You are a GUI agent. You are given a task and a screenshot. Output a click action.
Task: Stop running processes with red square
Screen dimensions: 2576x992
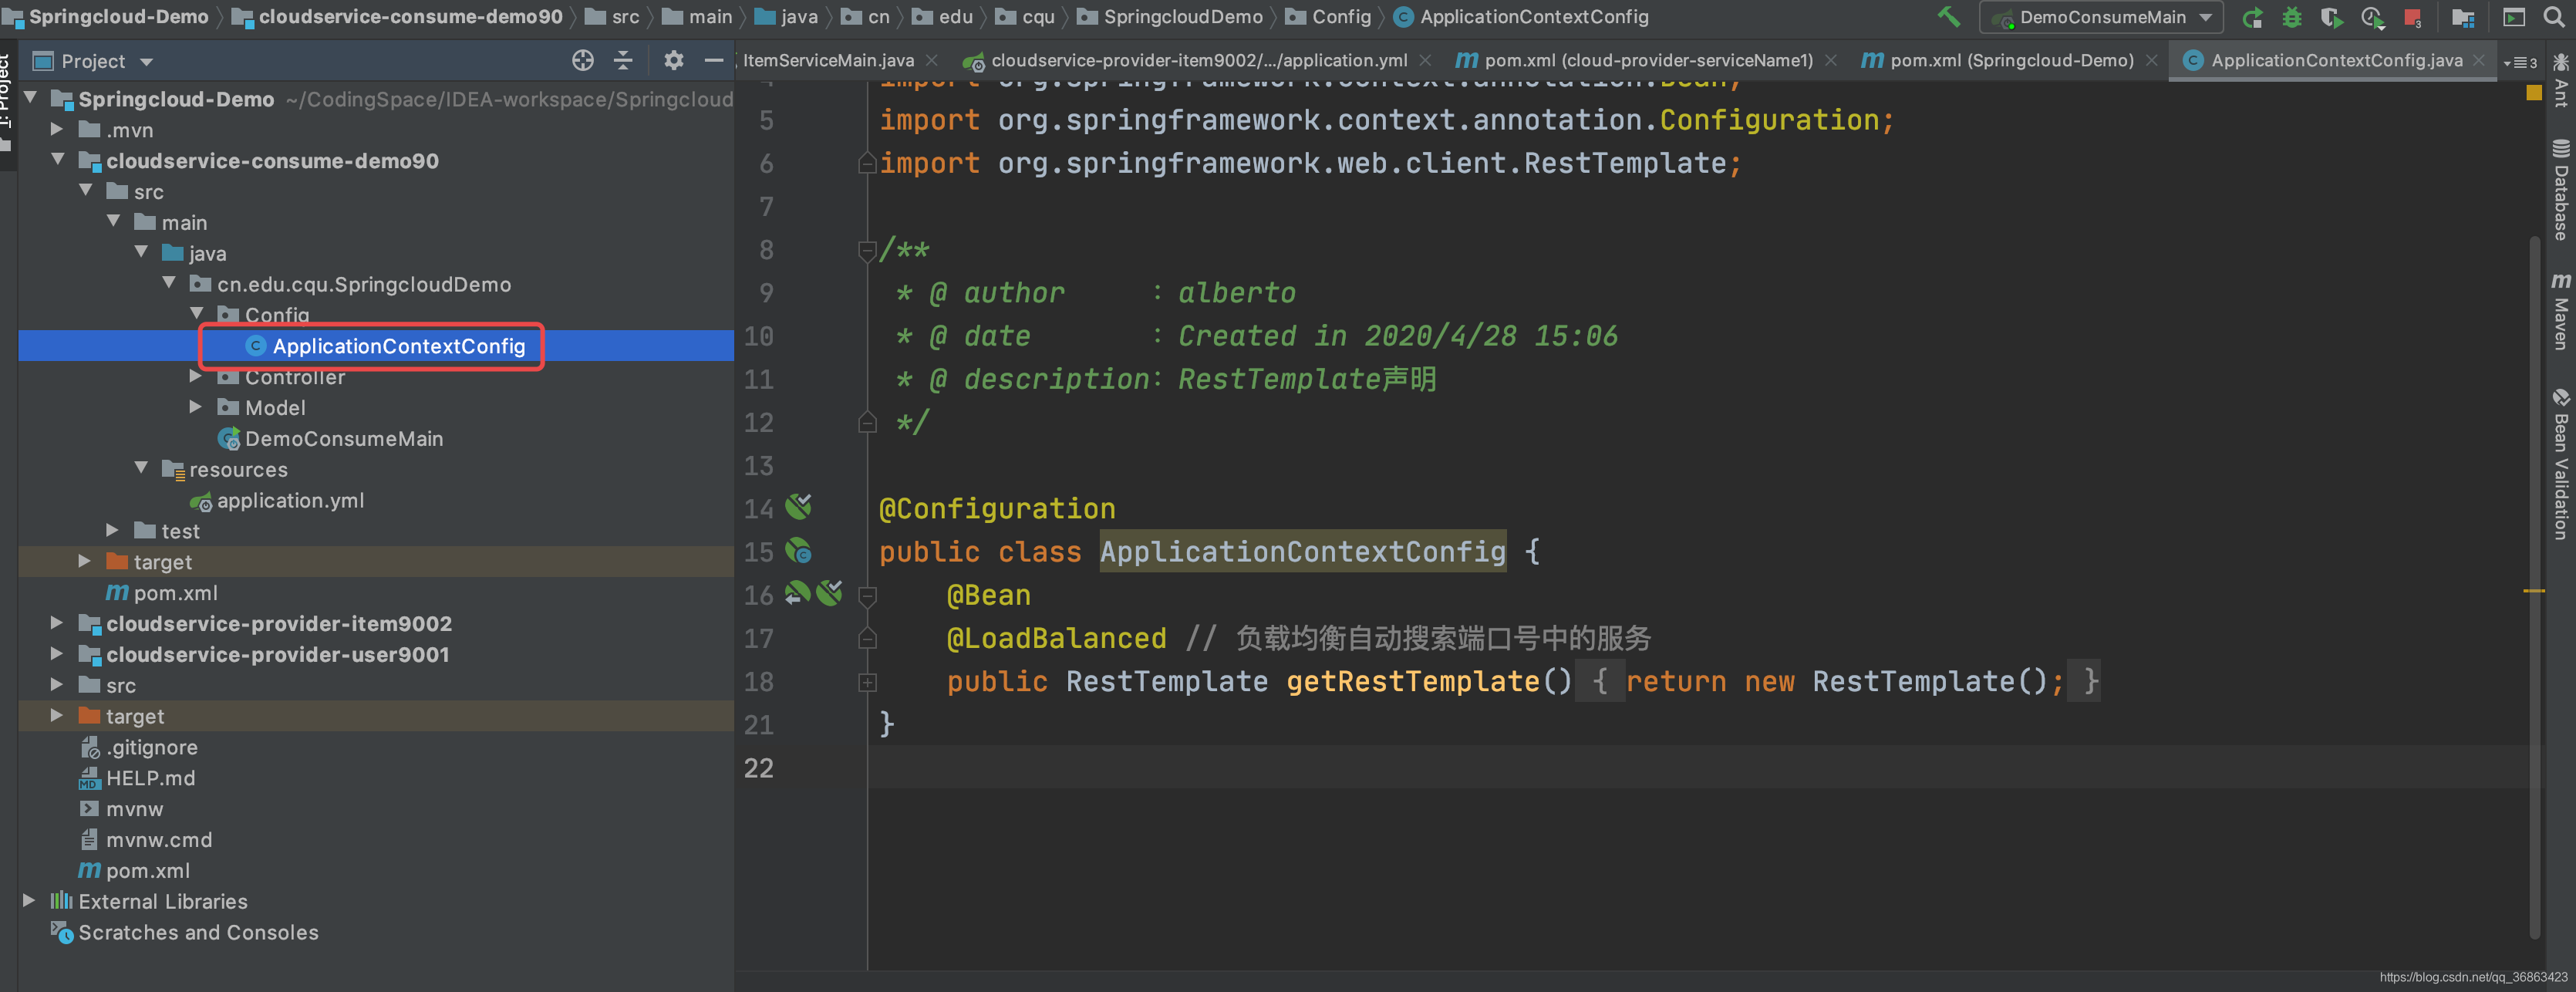[x=2412, y=18]
